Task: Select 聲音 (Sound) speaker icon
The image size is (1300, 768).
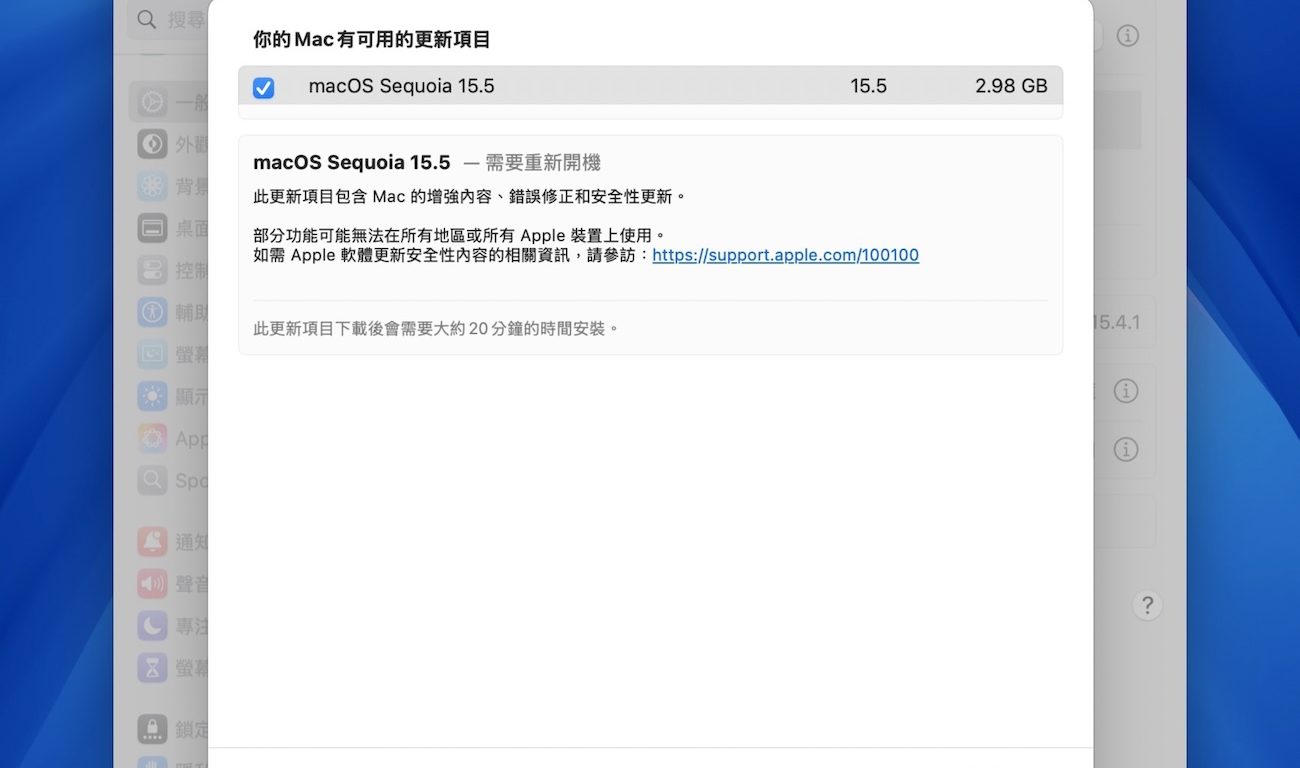Action: [152, 584]
